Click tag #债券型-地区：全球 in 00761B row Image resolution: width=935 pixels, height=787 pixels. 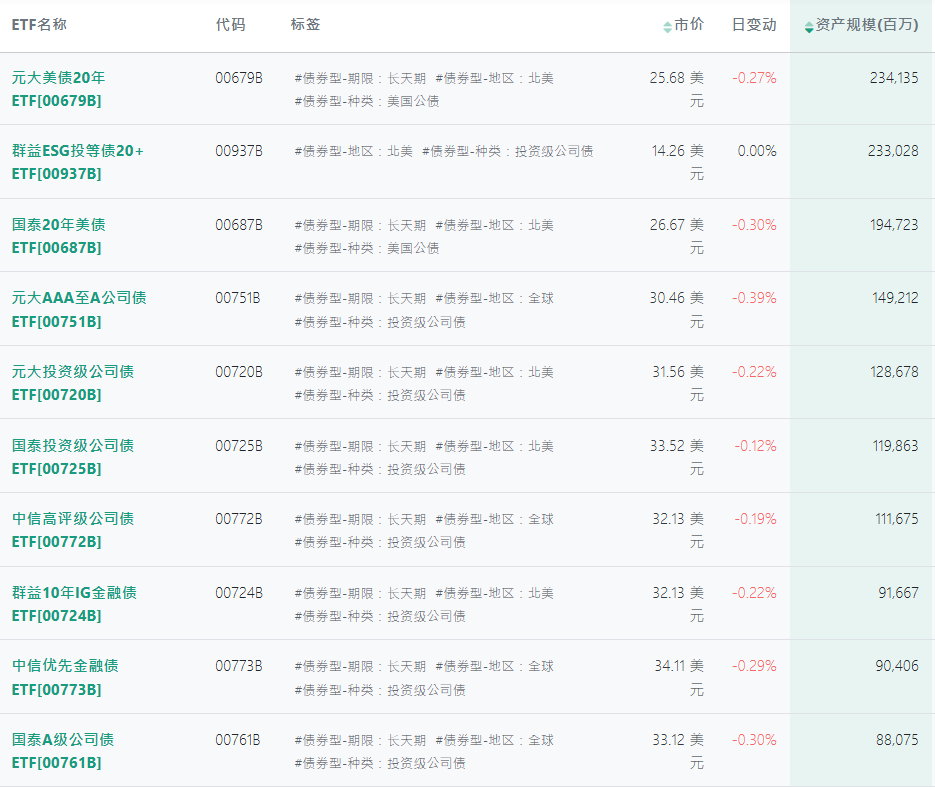point(494,740)
